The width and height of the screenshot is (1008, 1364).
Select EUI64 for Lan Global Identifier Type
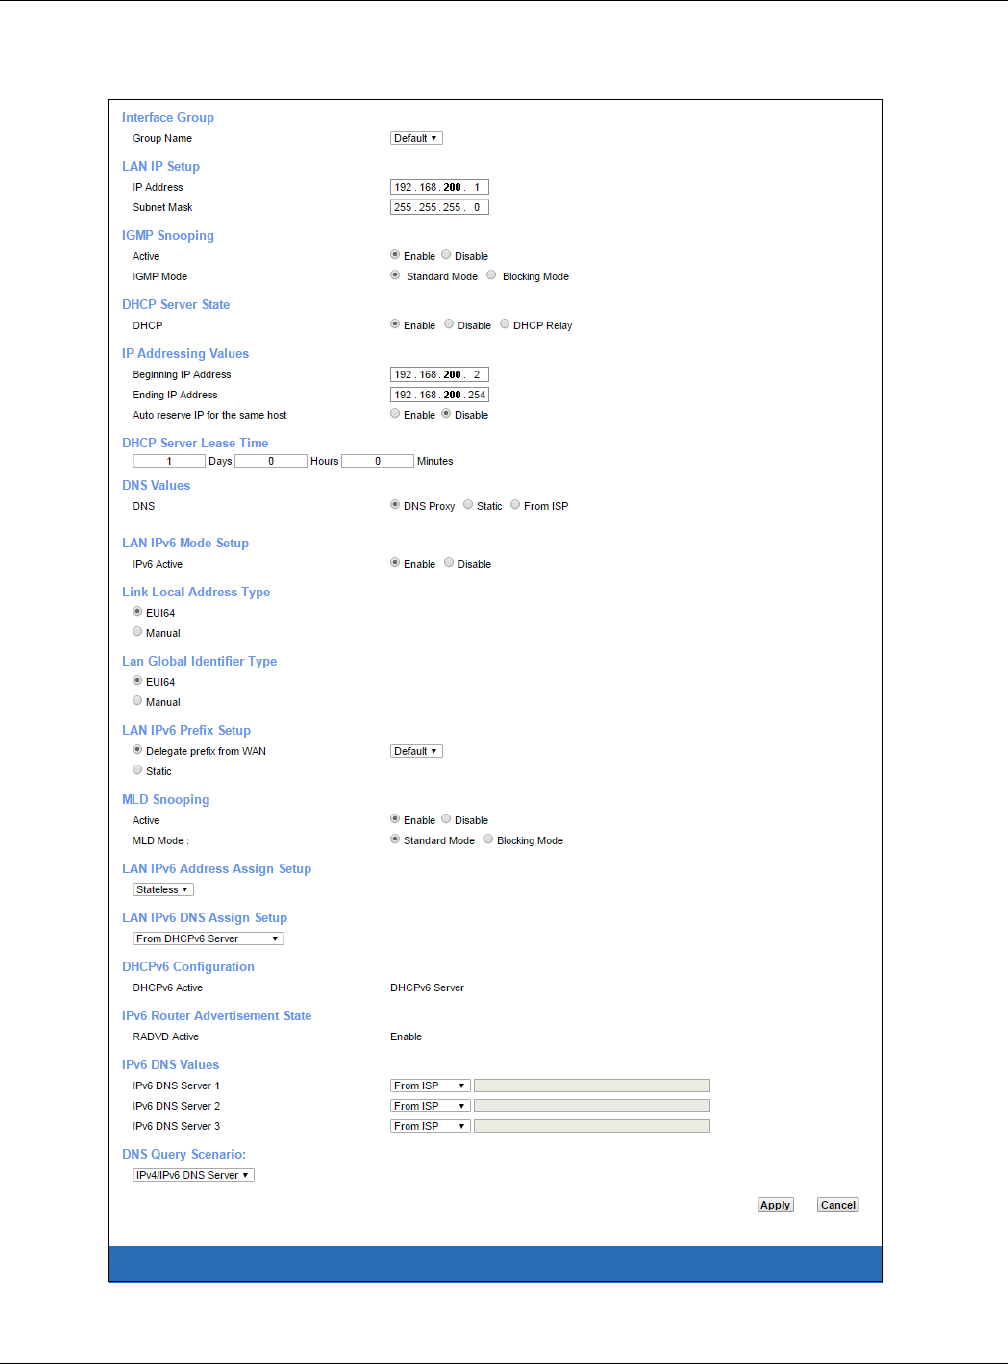coord(137,681)
